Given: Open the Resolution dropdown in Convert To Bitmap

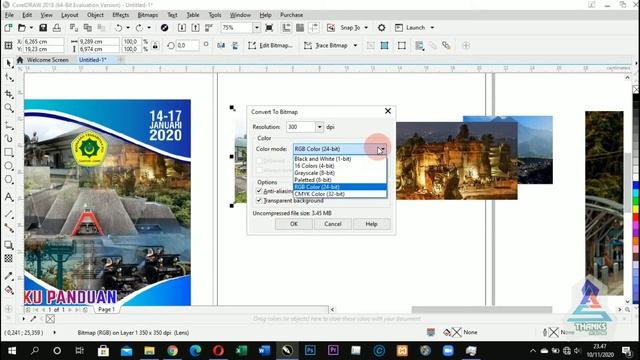Looking at the screenshot, I should [319, 127].
